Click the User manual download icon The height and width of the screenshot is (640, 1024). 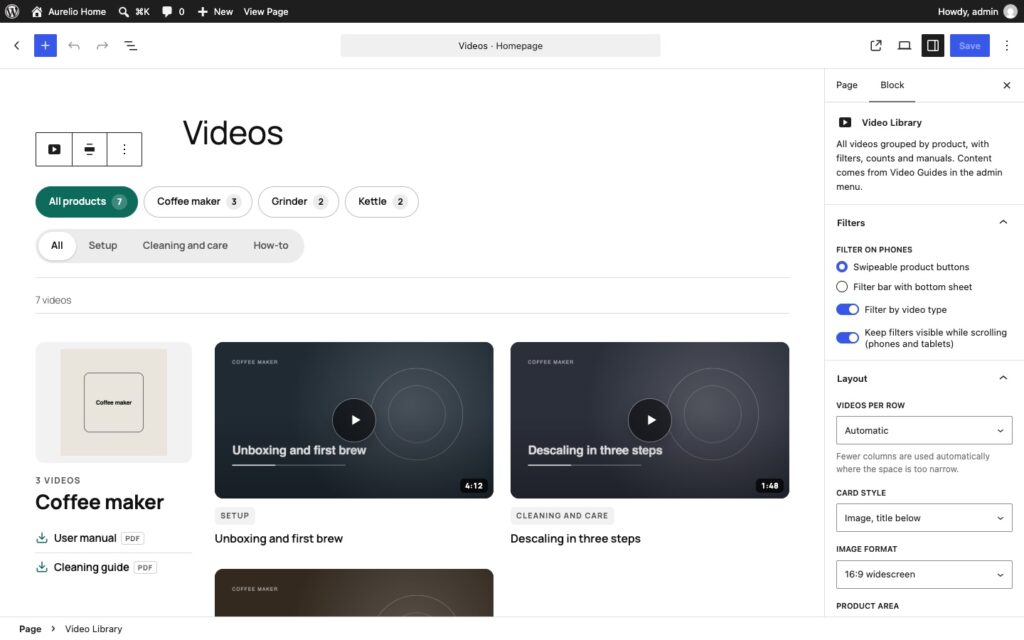point(42,538)
